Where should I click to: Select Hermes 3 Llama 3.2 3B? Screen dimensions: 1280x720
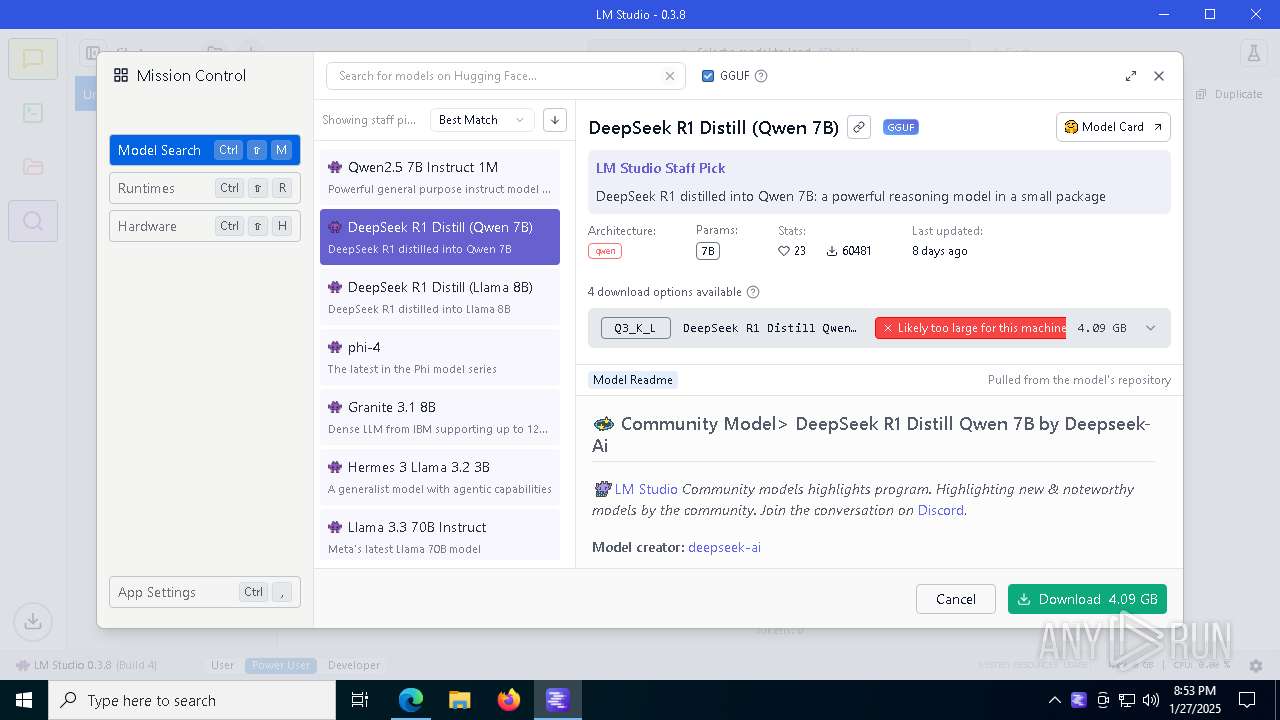pyautogui.click(x=440, y=477)
